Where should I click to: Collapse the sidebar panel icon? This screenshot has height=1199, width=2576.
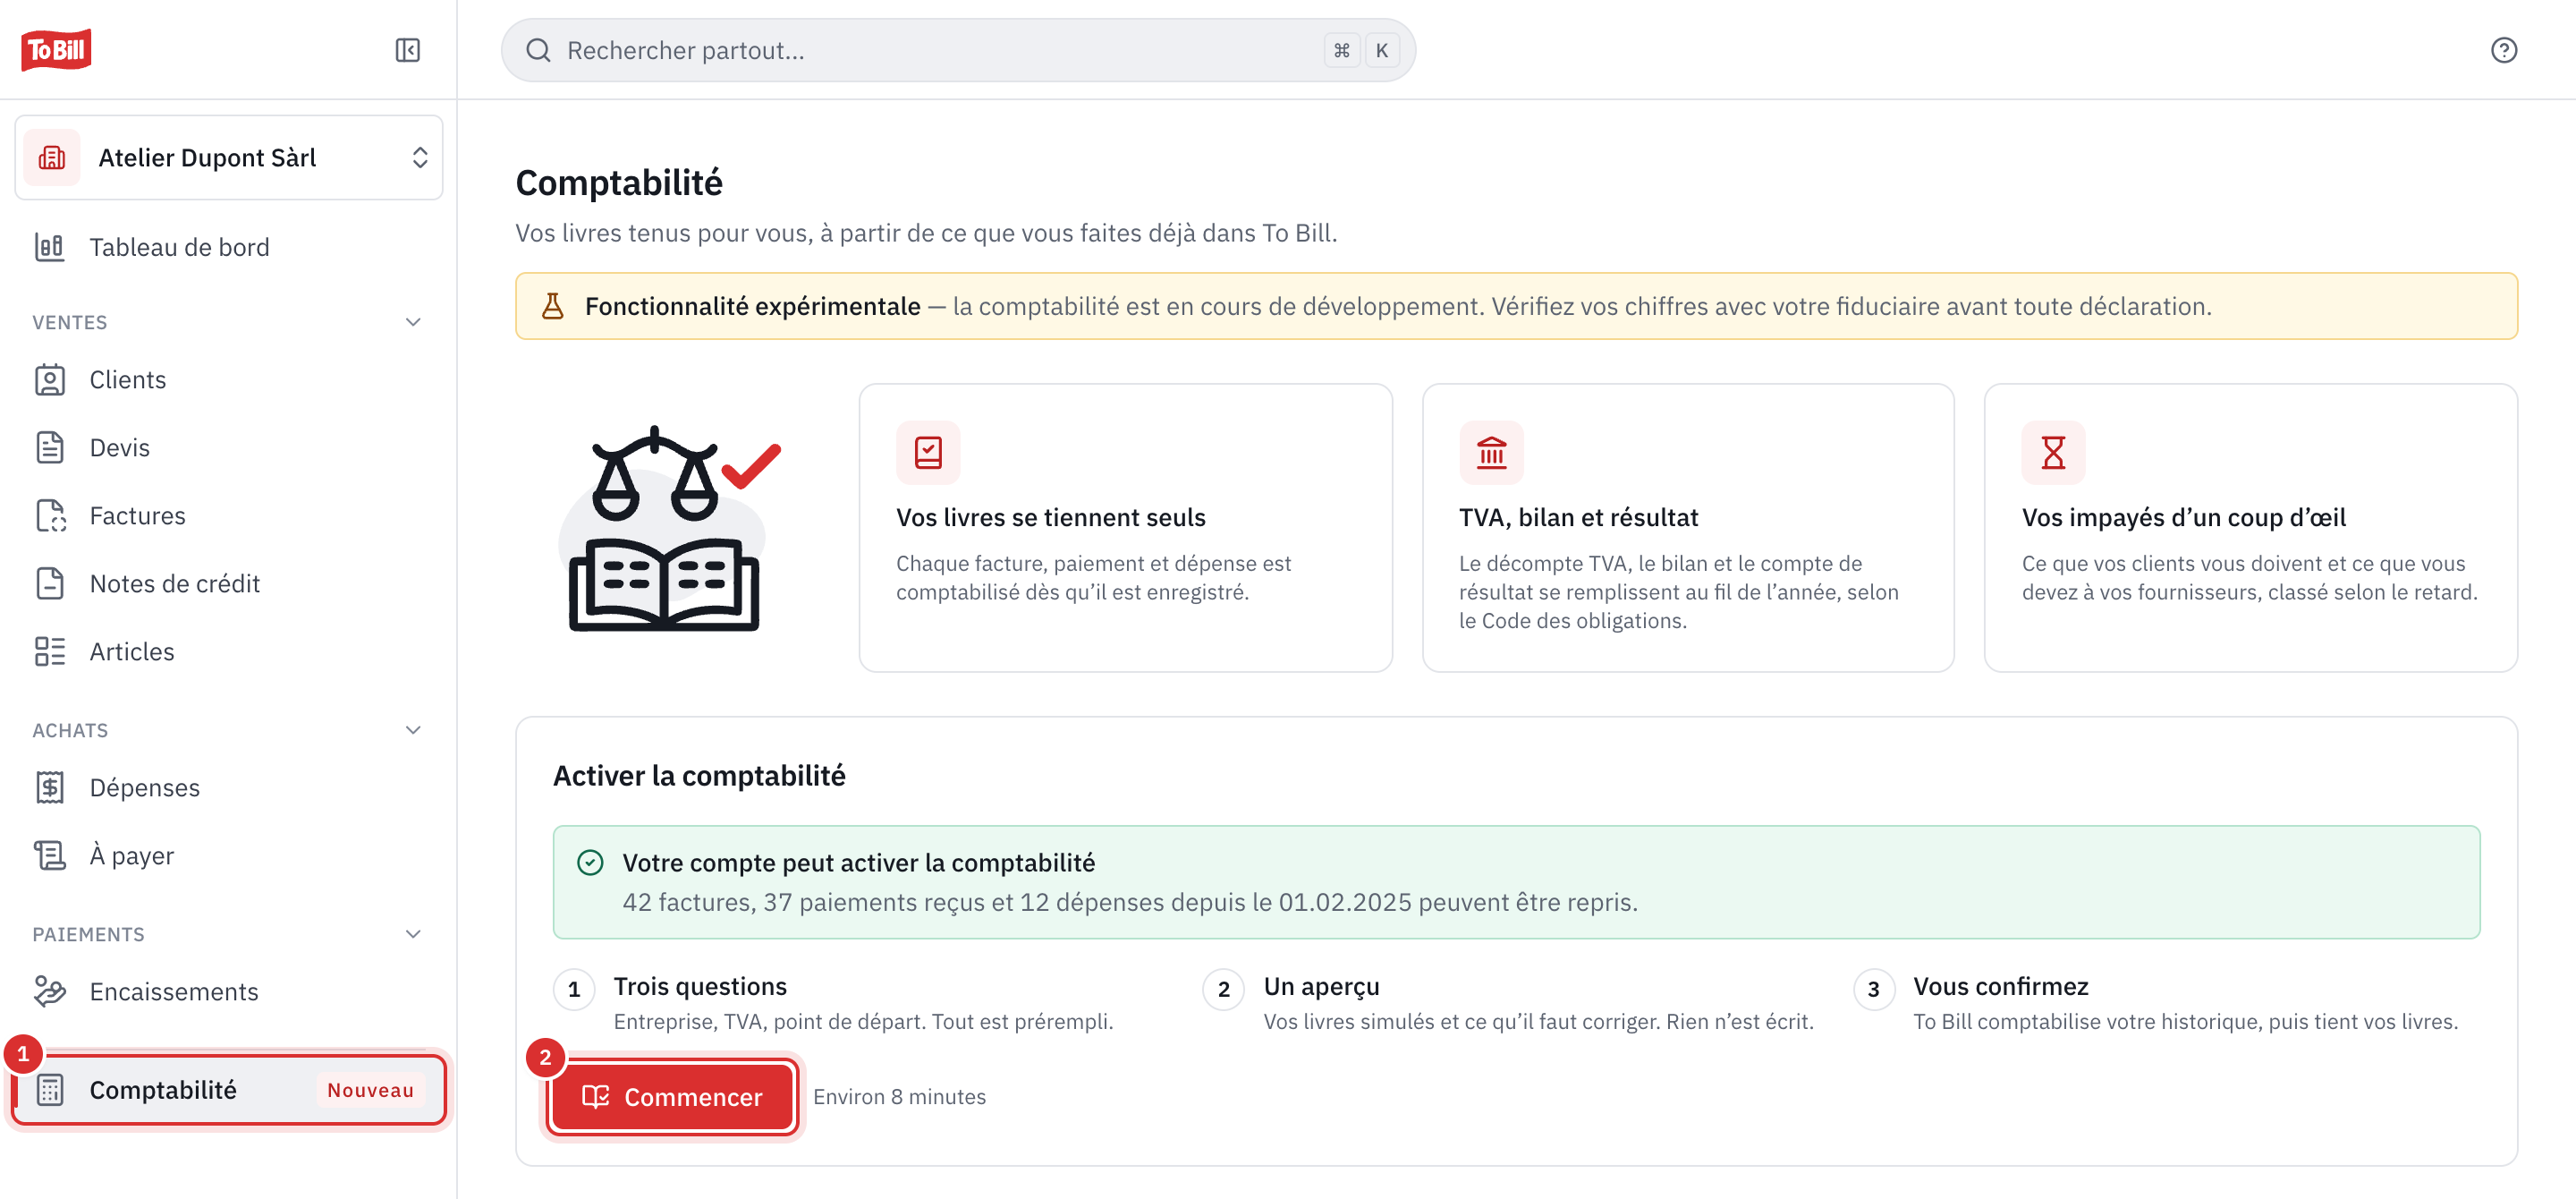pyautogui.click(x=408, y=50)
